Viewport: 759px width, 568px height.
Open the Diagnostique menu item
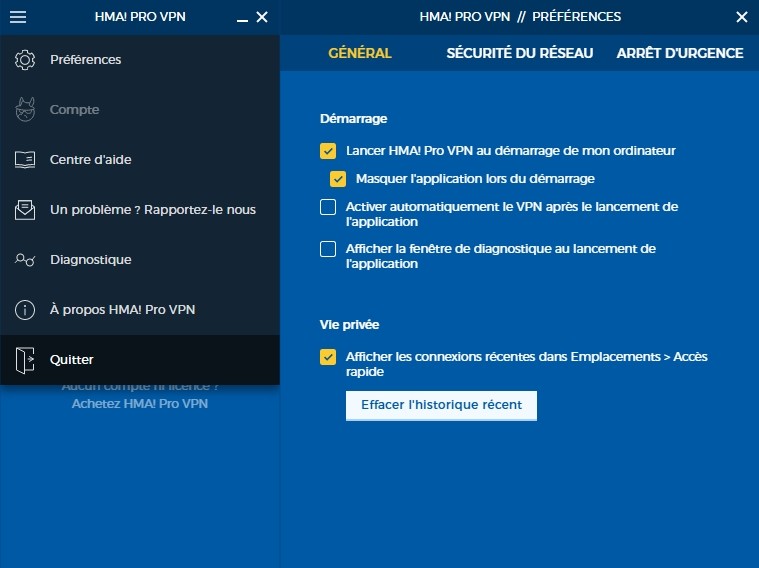click(140, 260)
